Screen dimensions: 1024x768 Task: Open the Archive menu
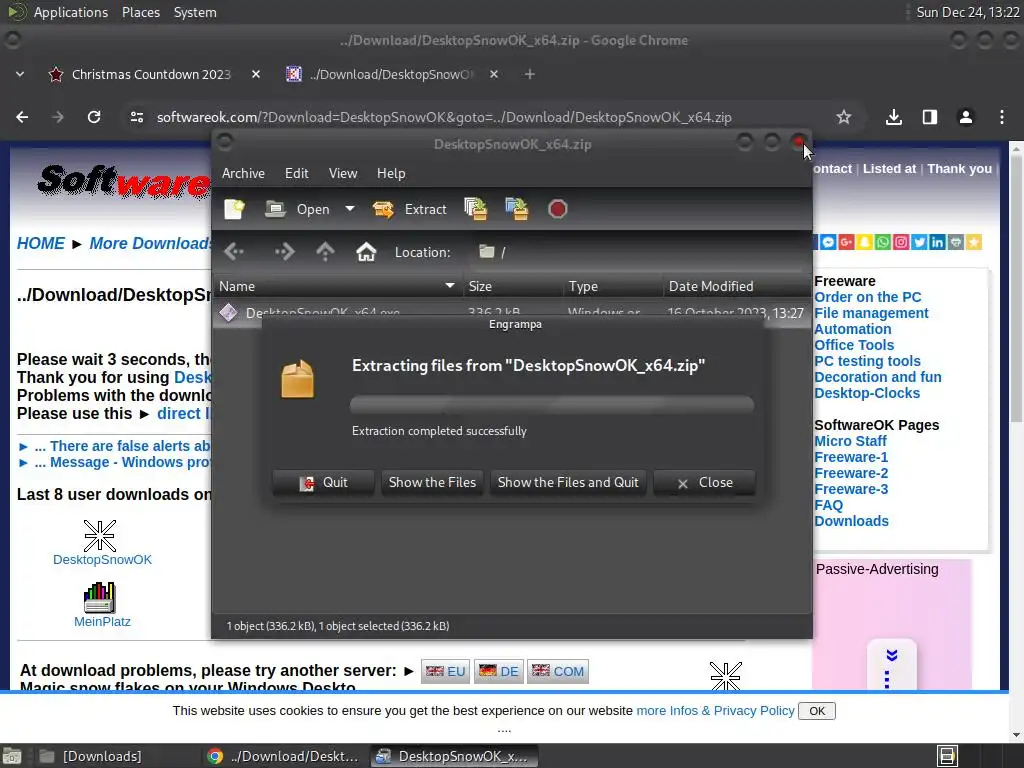click(x=243, y=173)
